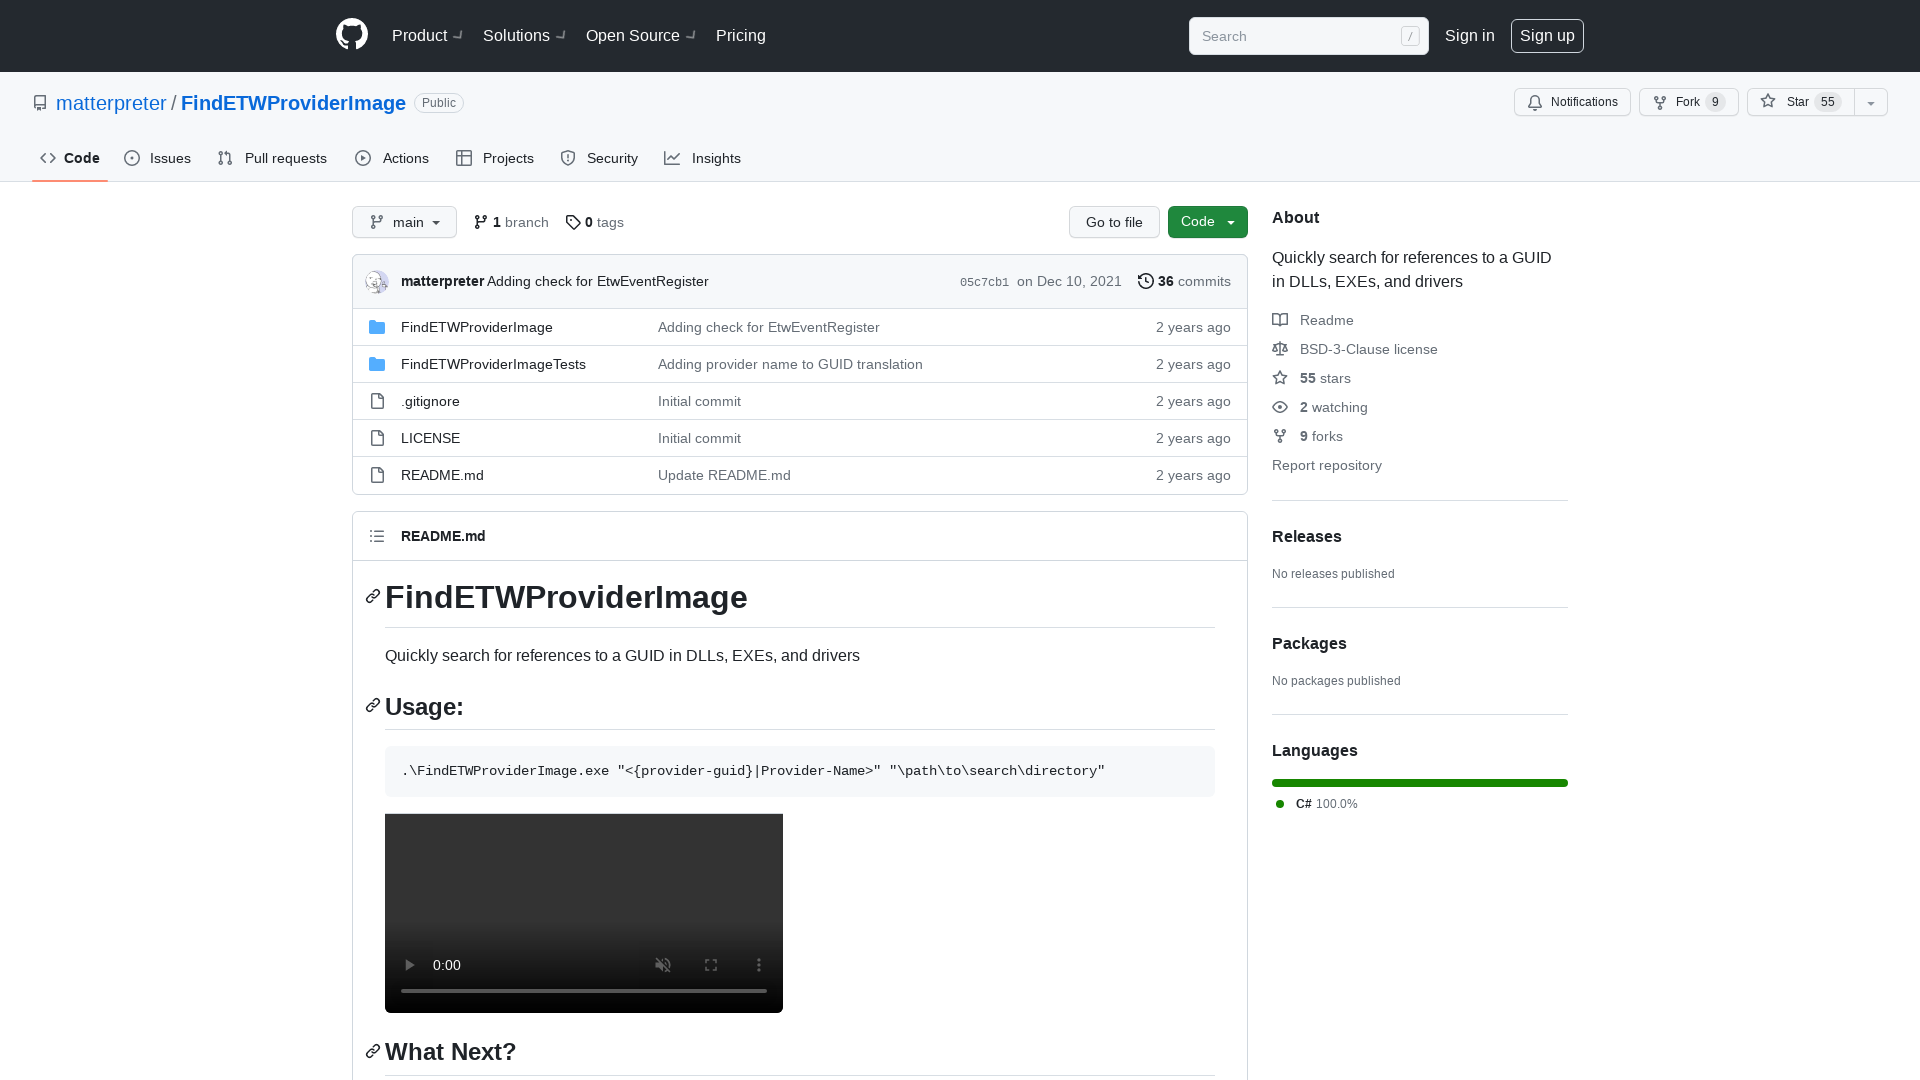
Task: Click the Readme book icon in About
Action: (1280, 320)
